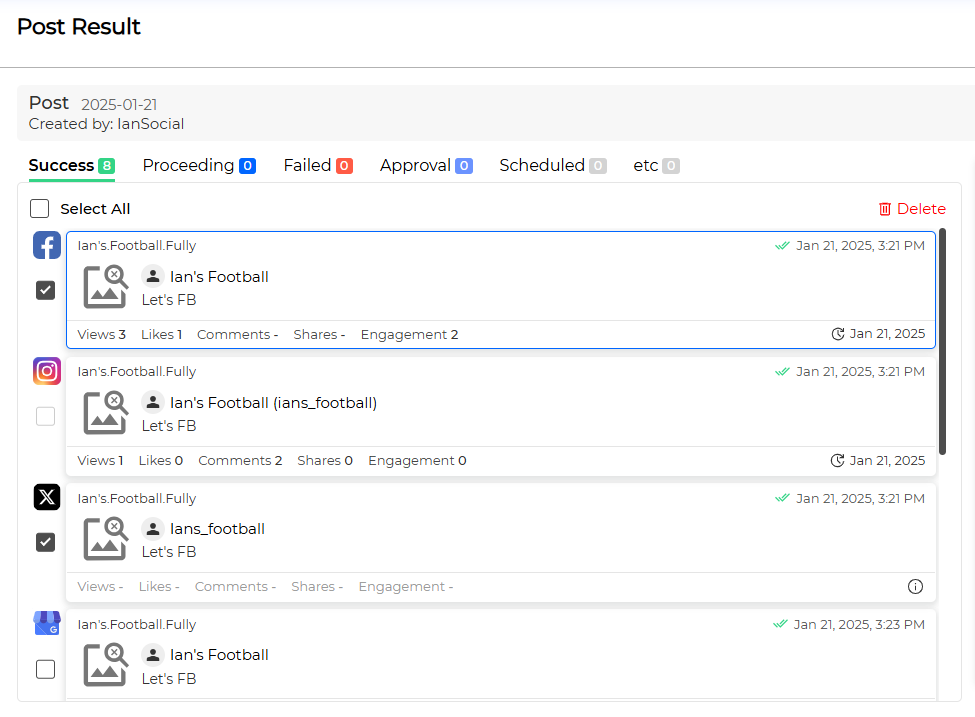Click the red Delete button

[x=912, y=209]
